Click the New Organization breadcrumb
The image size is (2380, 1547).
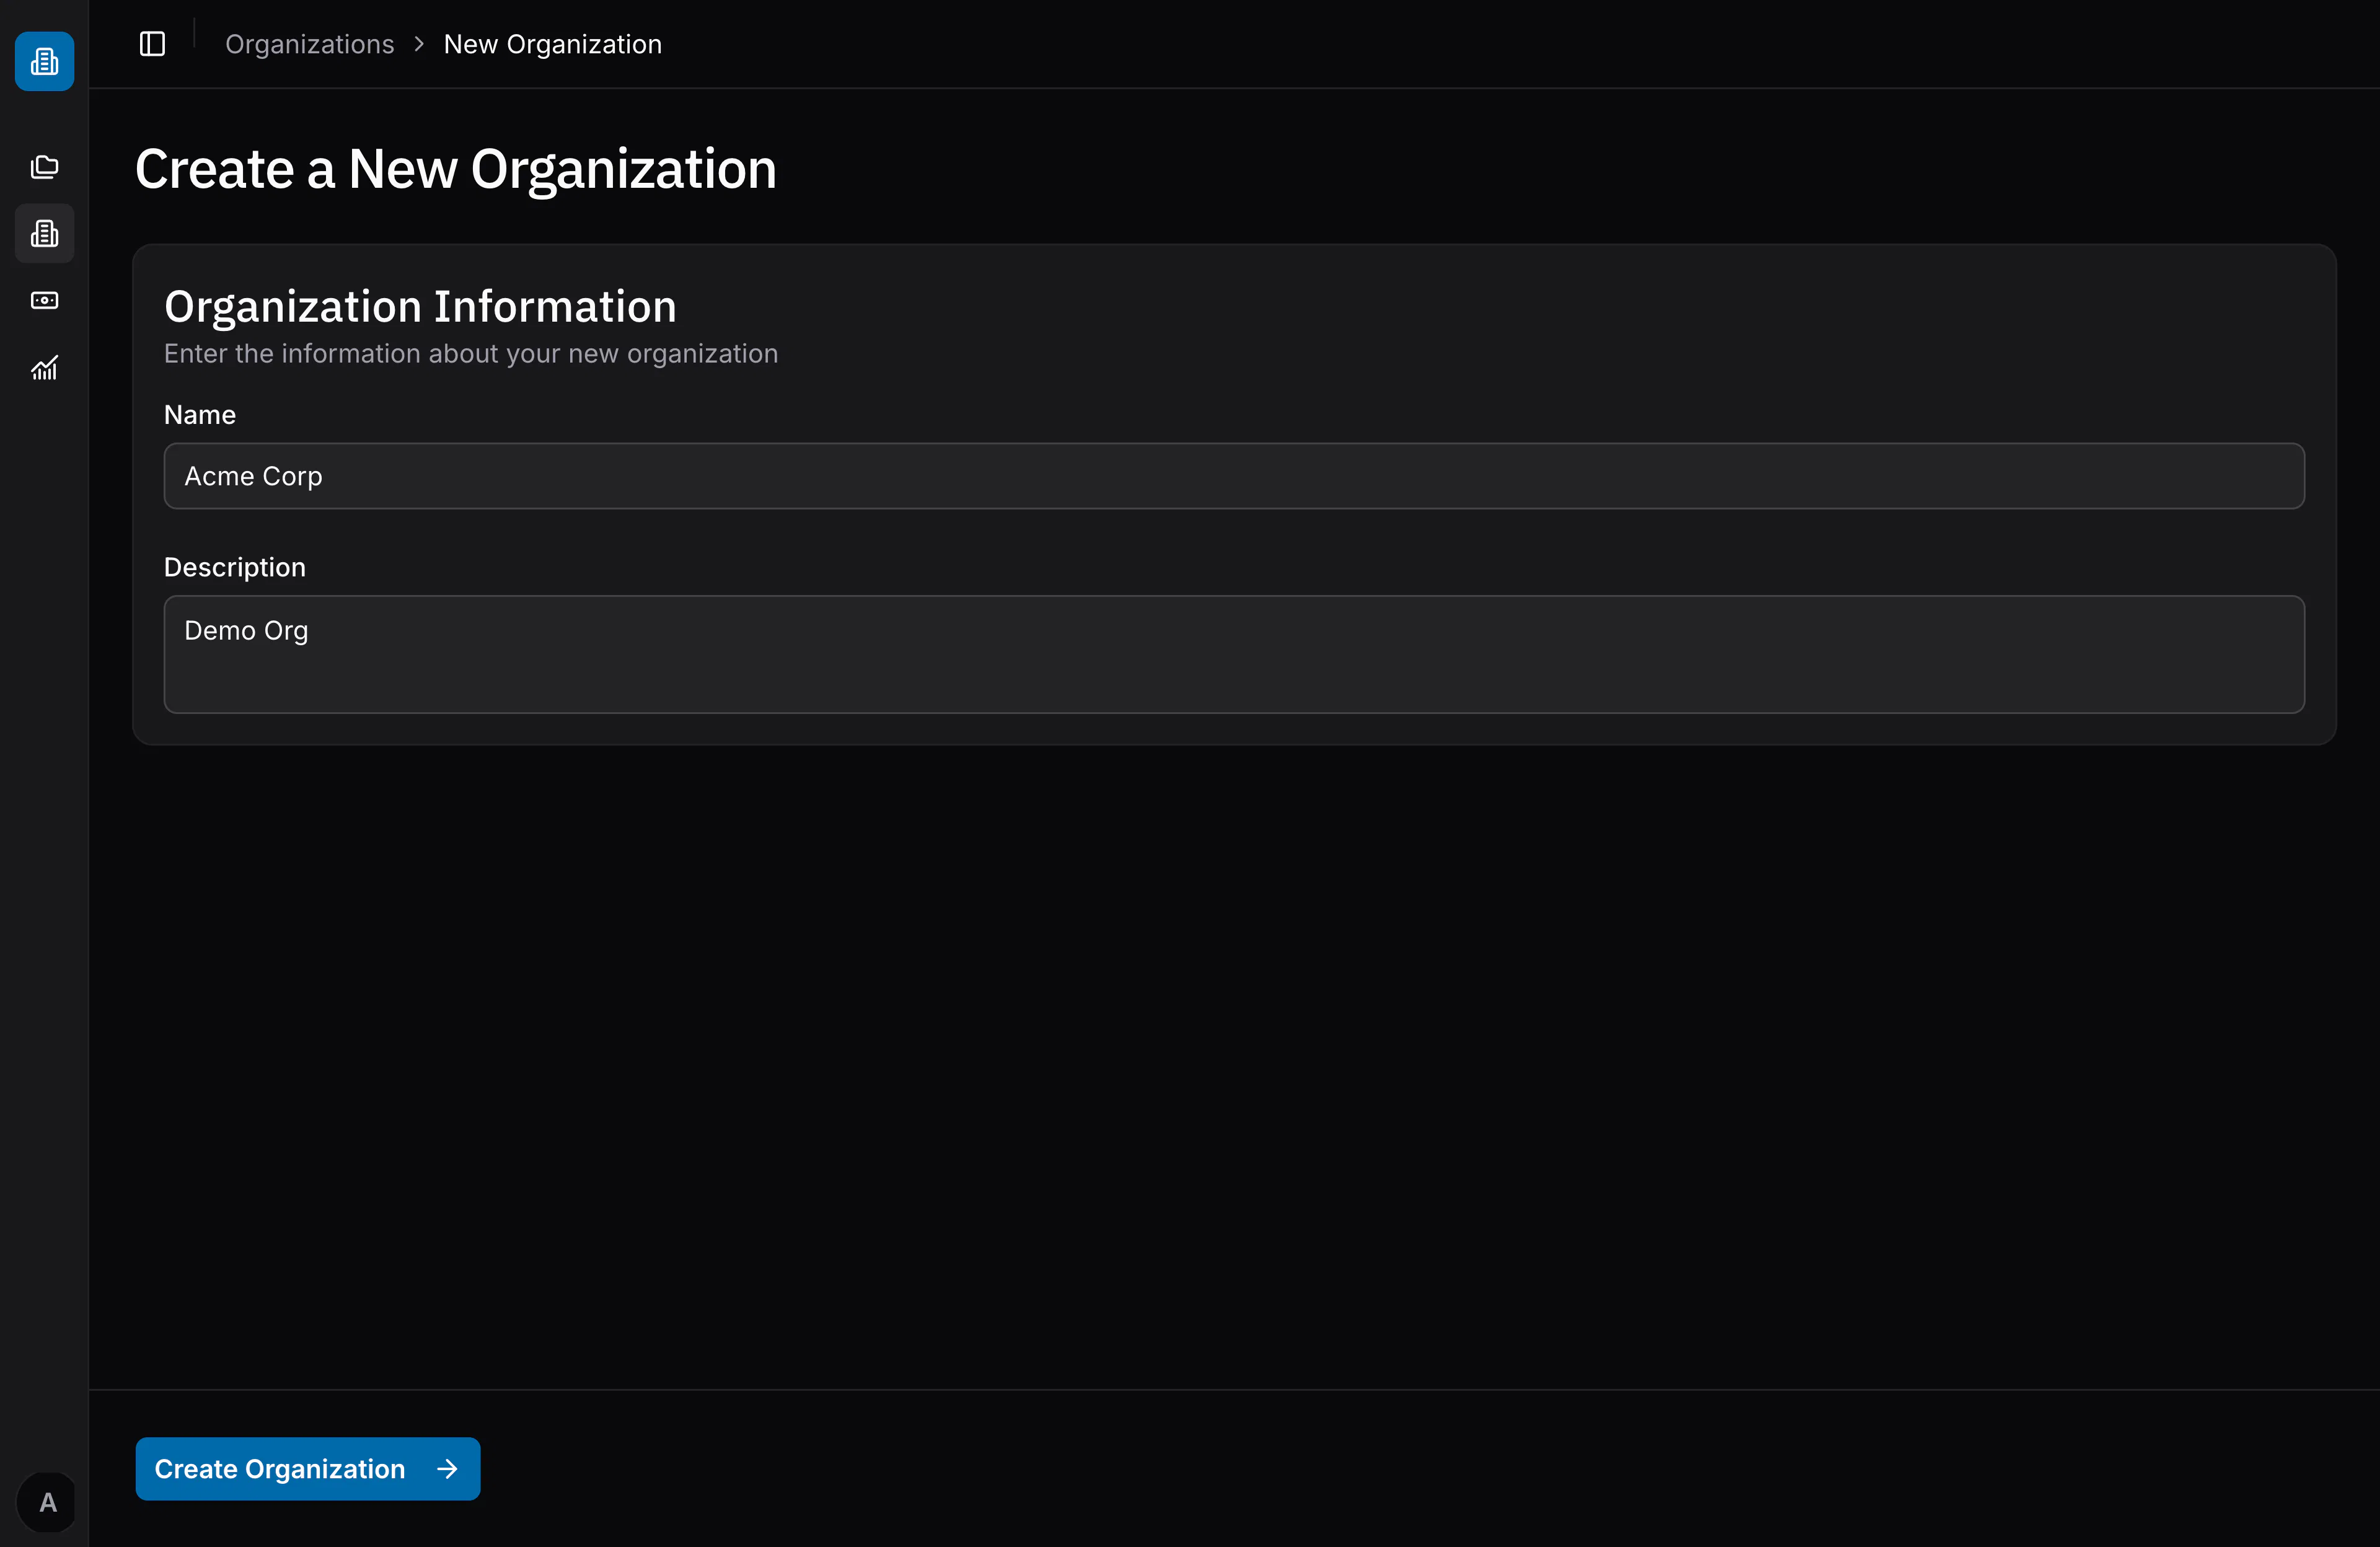[552, 44]
